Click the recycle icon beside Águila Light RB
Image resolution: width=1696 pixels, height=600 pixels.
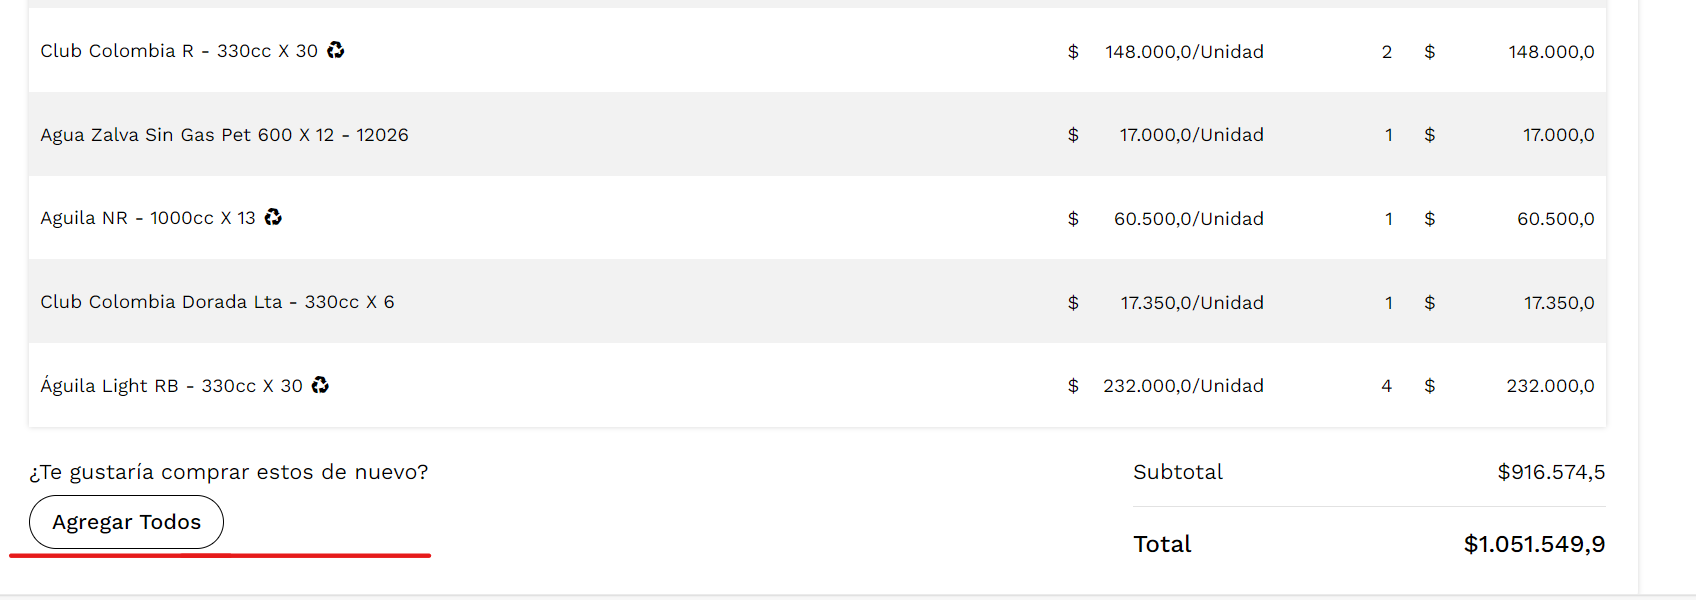(x=320, y=385)
